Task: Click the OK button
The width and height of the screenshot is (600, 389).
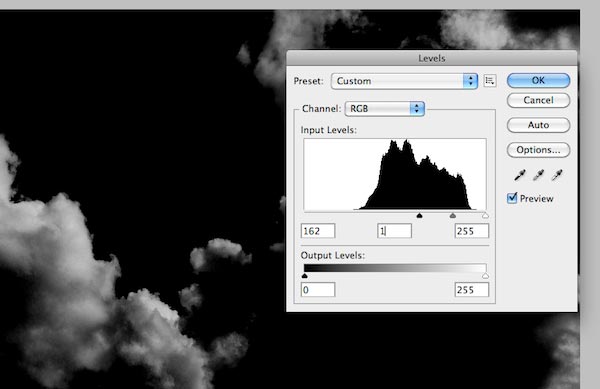Action: (x=538, y=80)
